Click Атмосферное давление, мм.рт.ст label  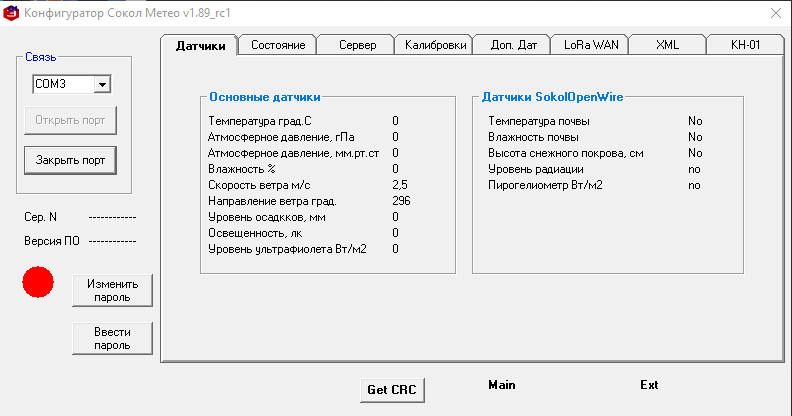click(293, 153)
